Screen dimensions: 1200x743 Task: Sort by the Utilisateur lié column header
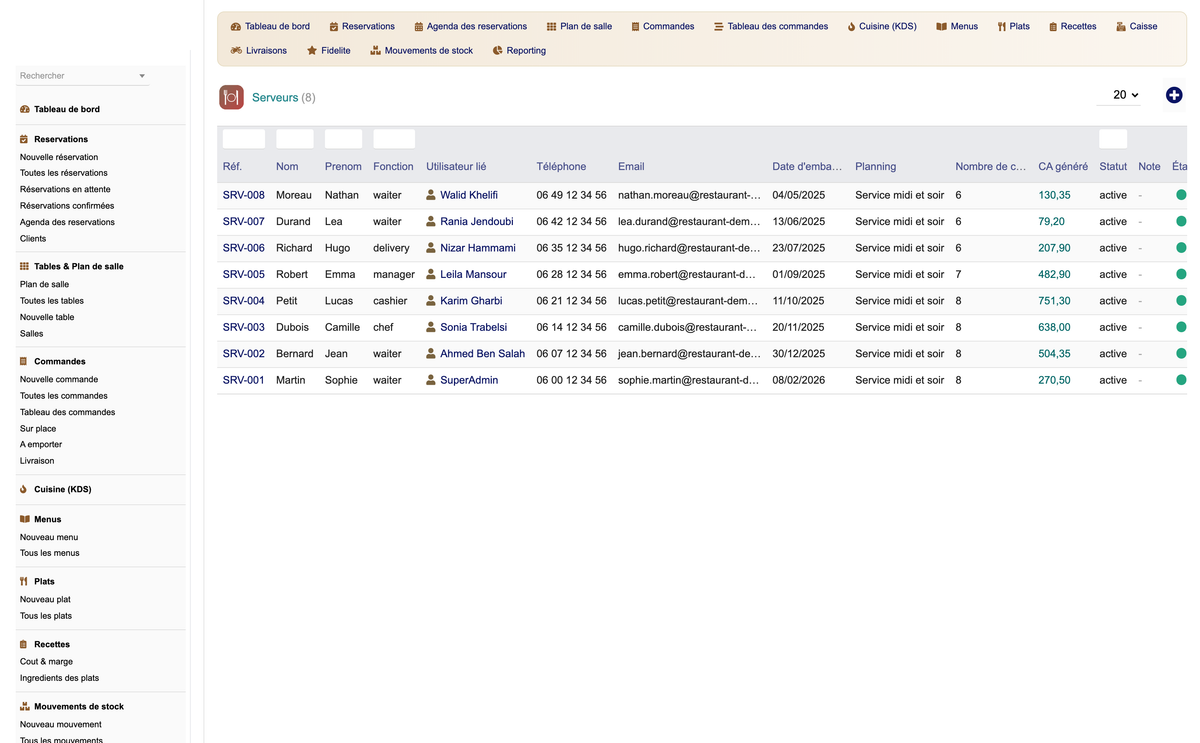pos(456,167)
